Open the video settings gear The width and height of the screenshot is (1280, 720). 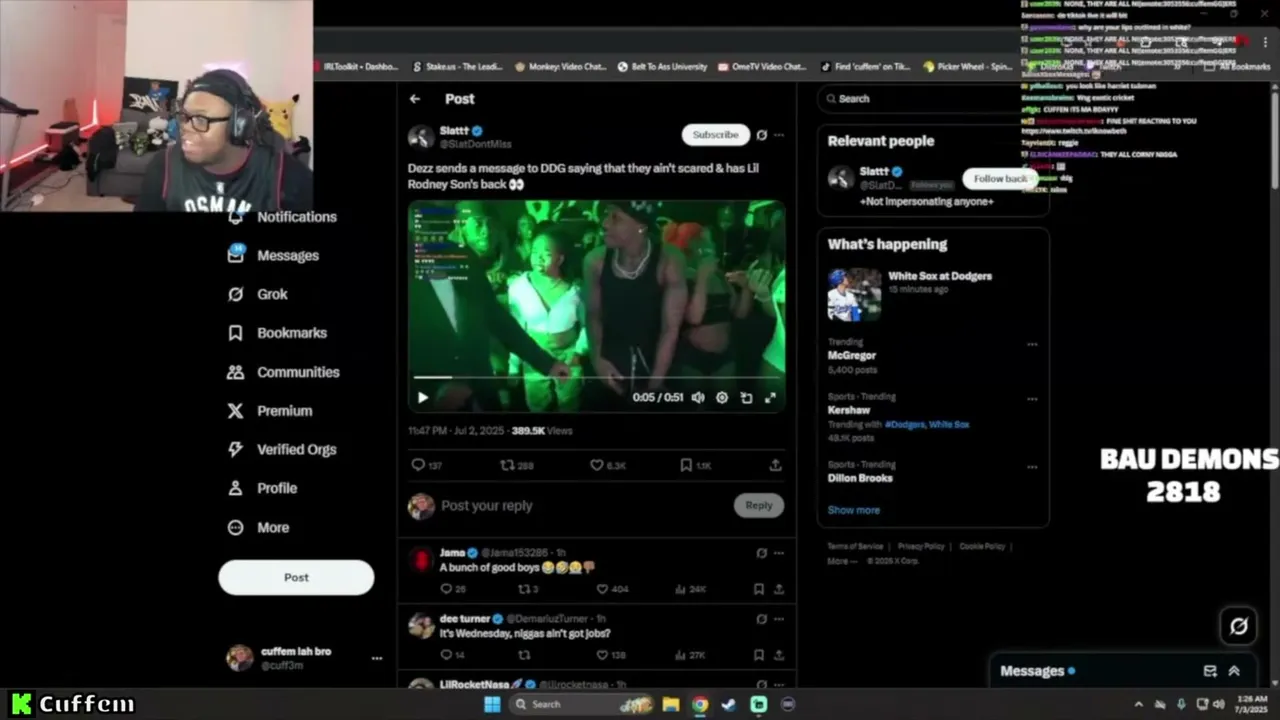pyautogui.click(x=722, y=398)
